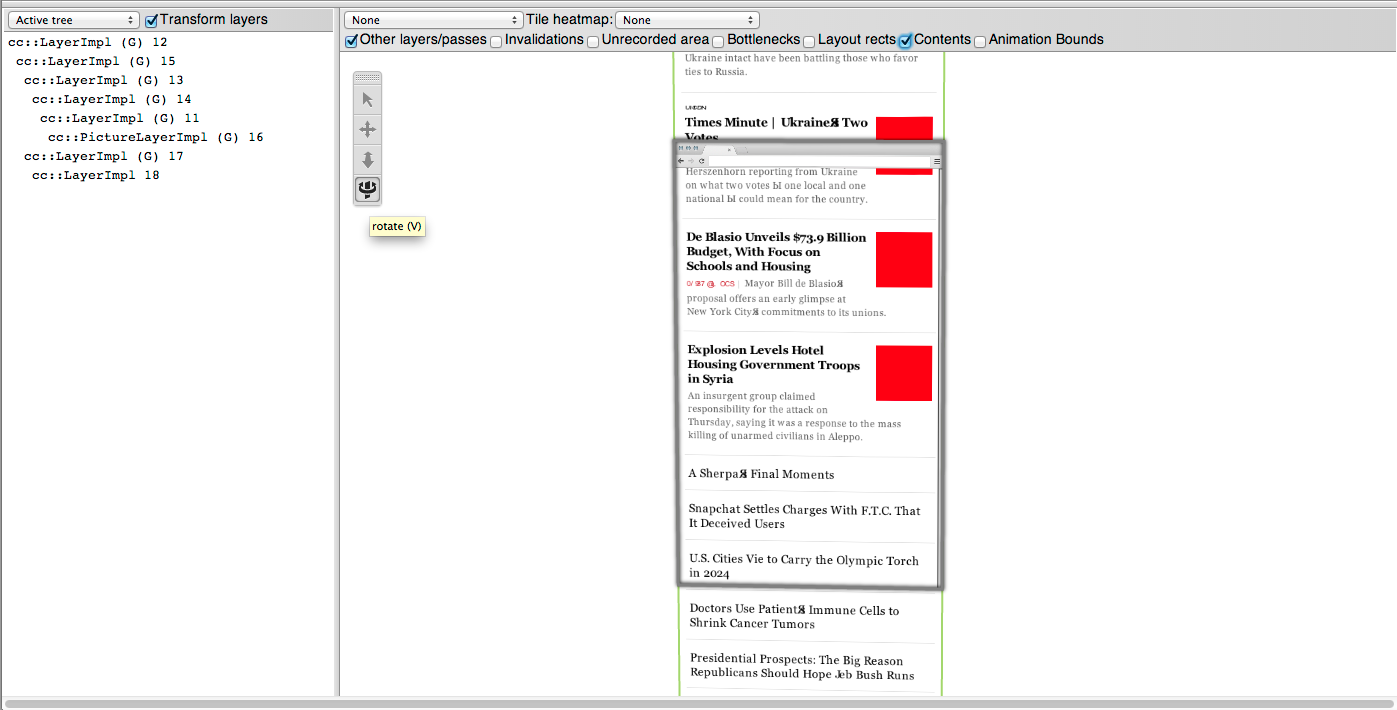Click the horizontal scrollbar along the bottom
This screenshot has height=710, width=1397.
(698, 704)
